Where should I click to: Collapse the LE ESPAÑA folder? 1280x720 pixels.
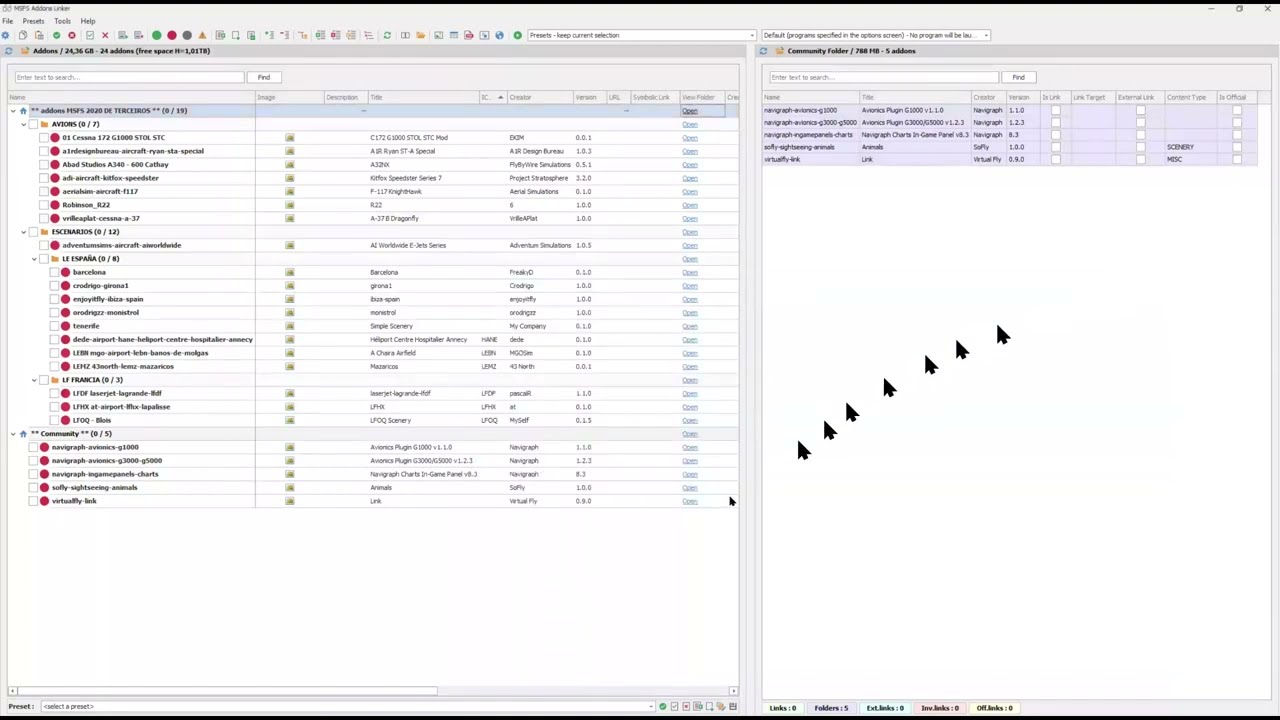(33, 259)
